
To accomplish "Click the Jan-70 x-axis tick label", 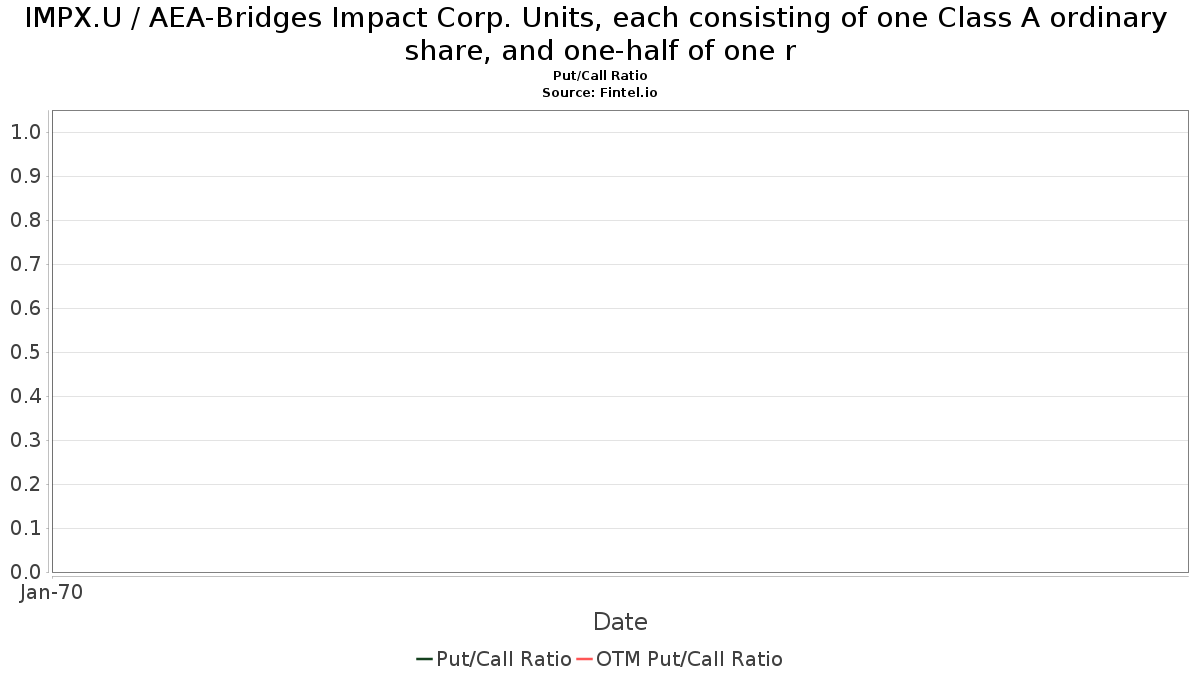I will [52, 592].
